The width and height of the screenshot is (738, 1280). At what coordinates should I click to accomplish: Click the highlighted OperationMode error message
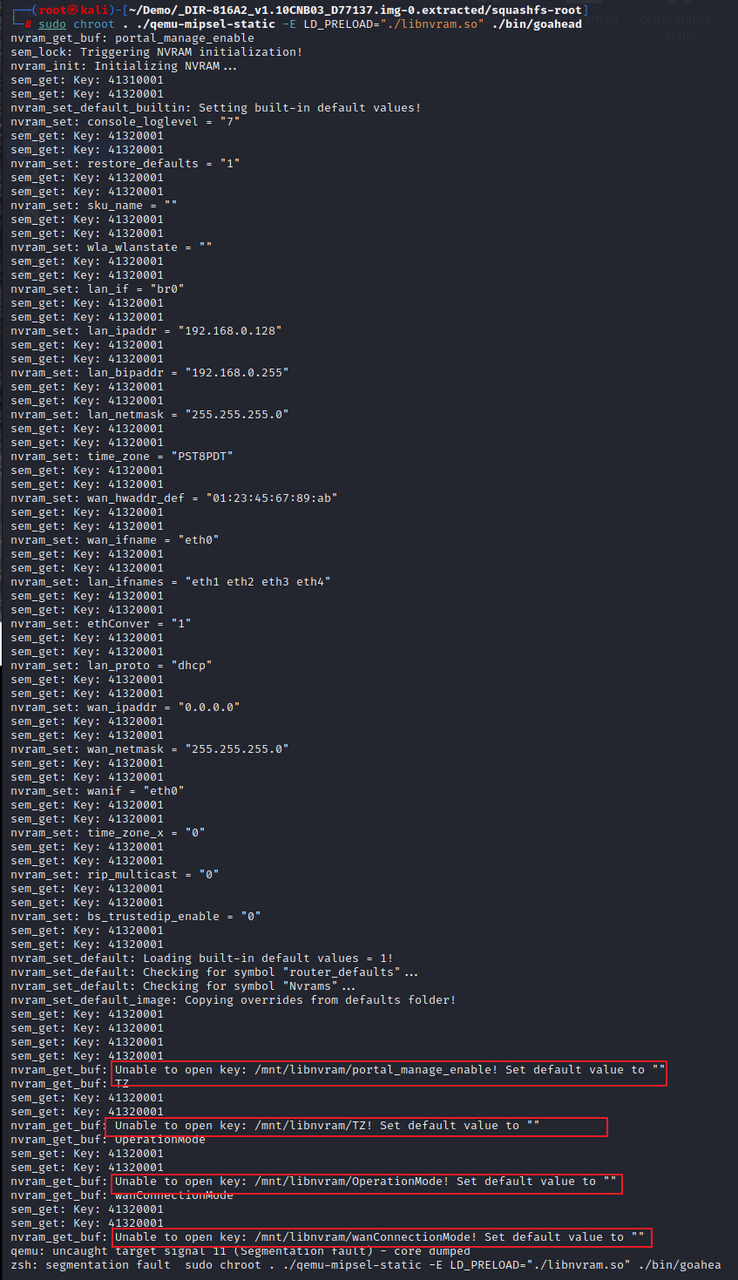coord(363,1182)
